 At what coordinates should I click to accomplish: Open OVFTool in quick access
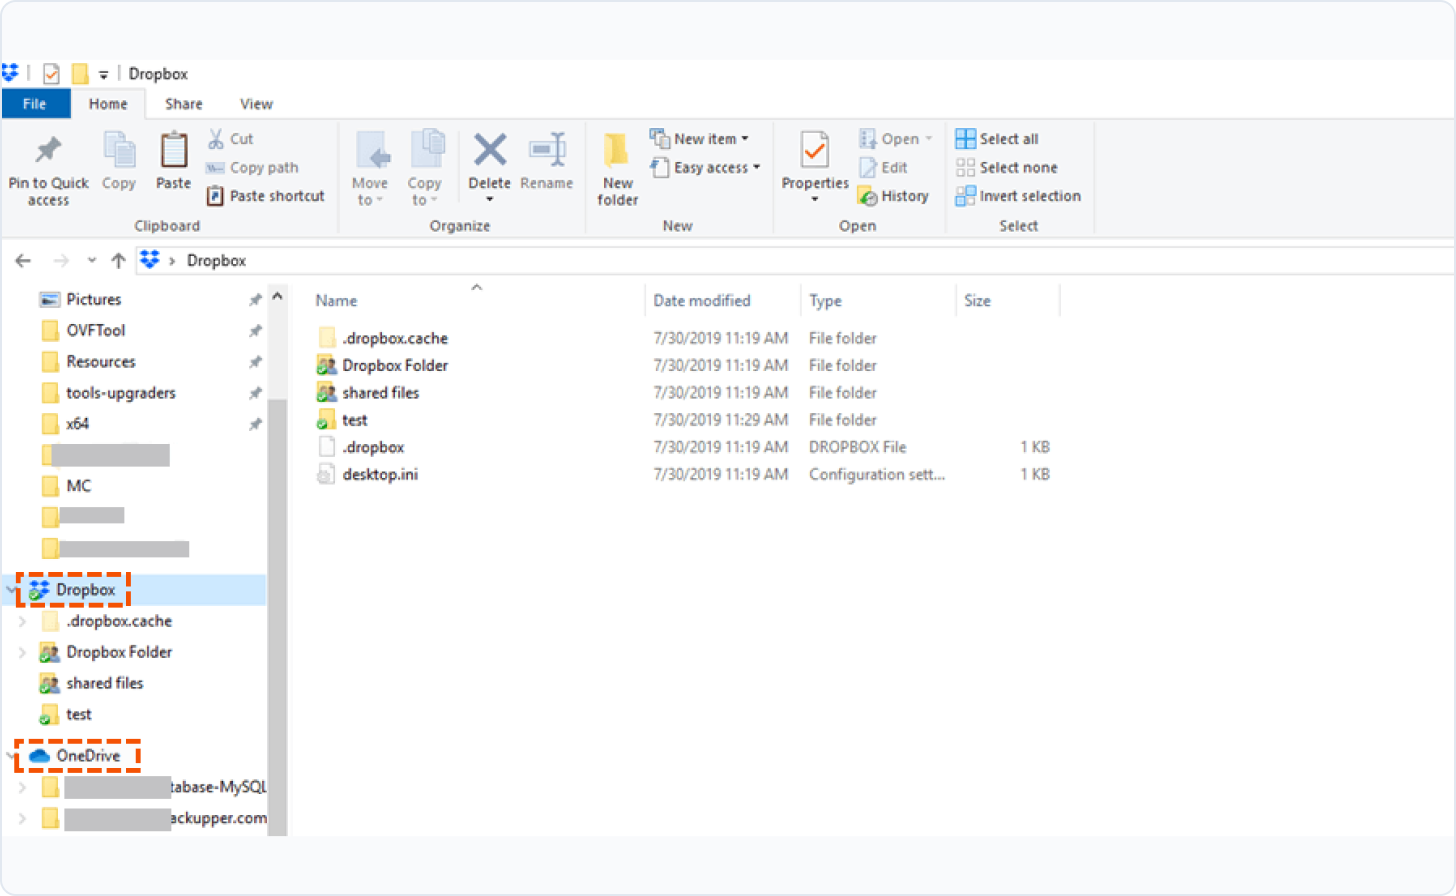coord(95,330)
